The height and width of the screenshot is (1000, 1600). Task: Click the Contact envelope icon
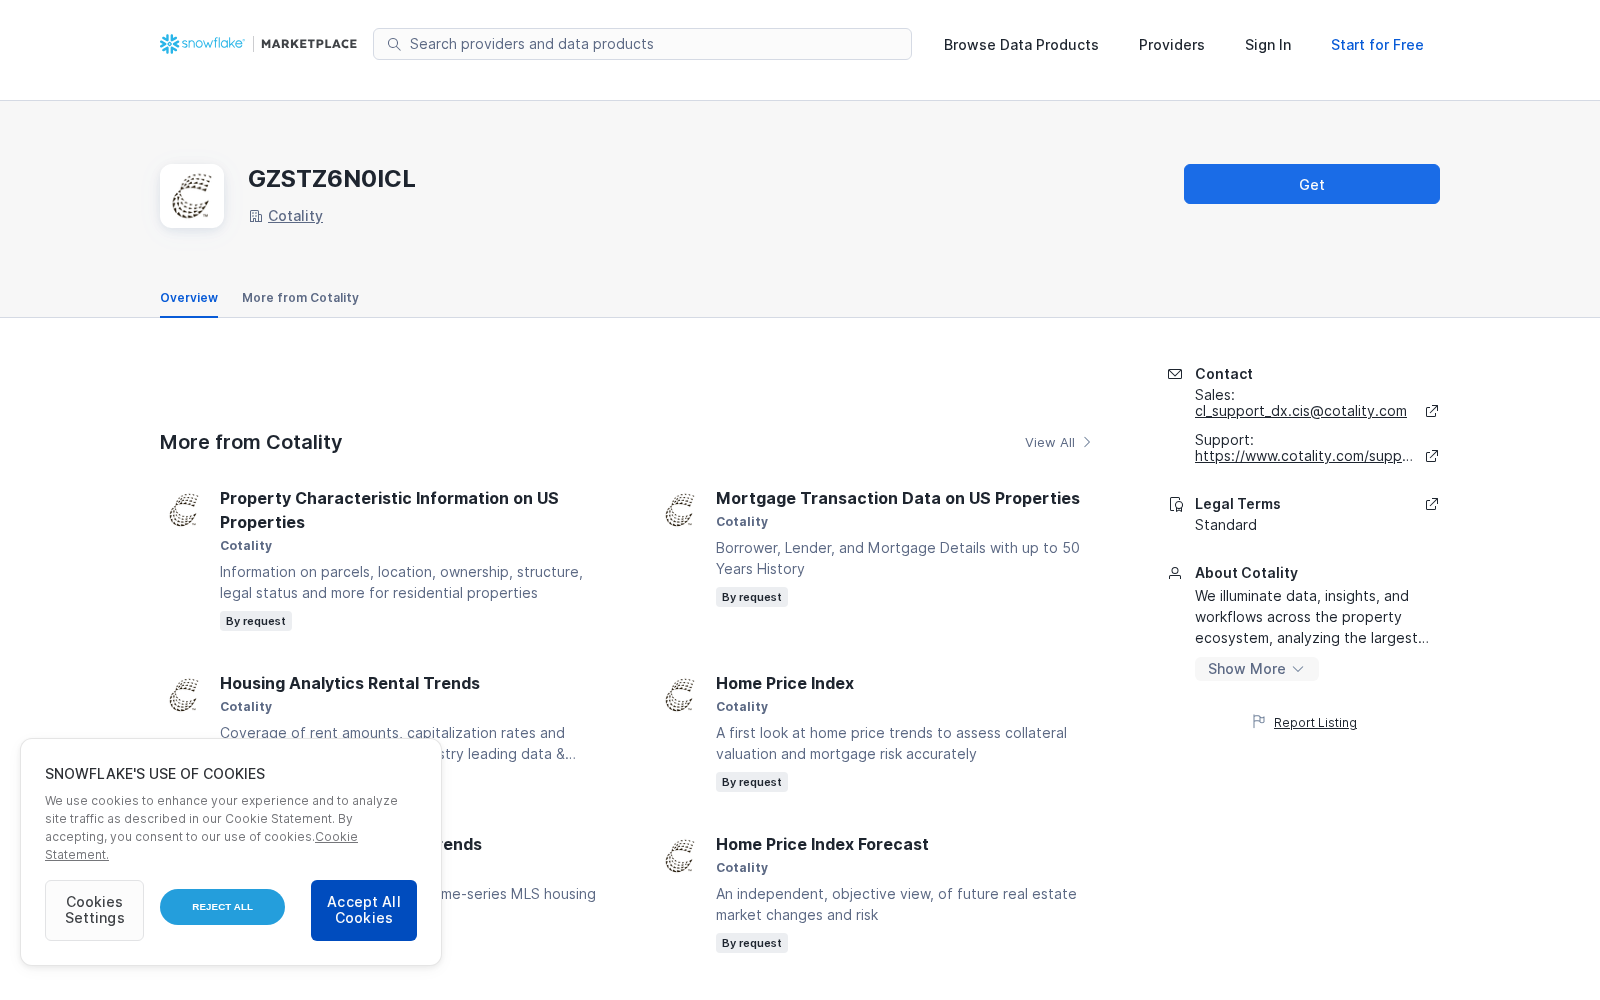click(x=1175, y=374)
